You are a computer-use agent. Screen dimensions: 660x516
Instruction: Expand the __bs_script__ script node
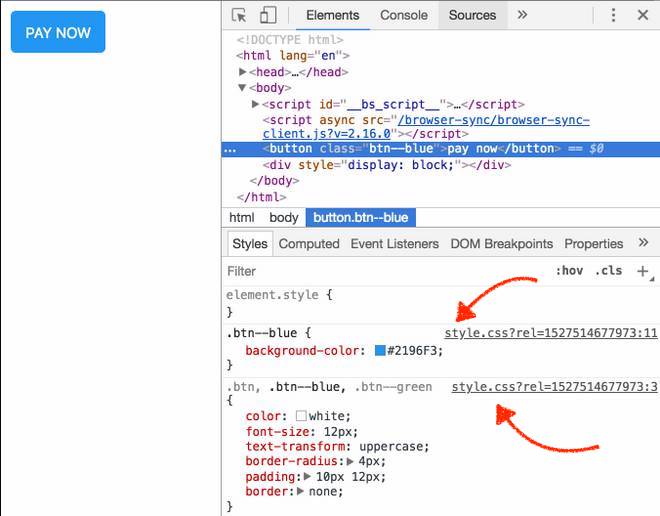tap(256, 104)
